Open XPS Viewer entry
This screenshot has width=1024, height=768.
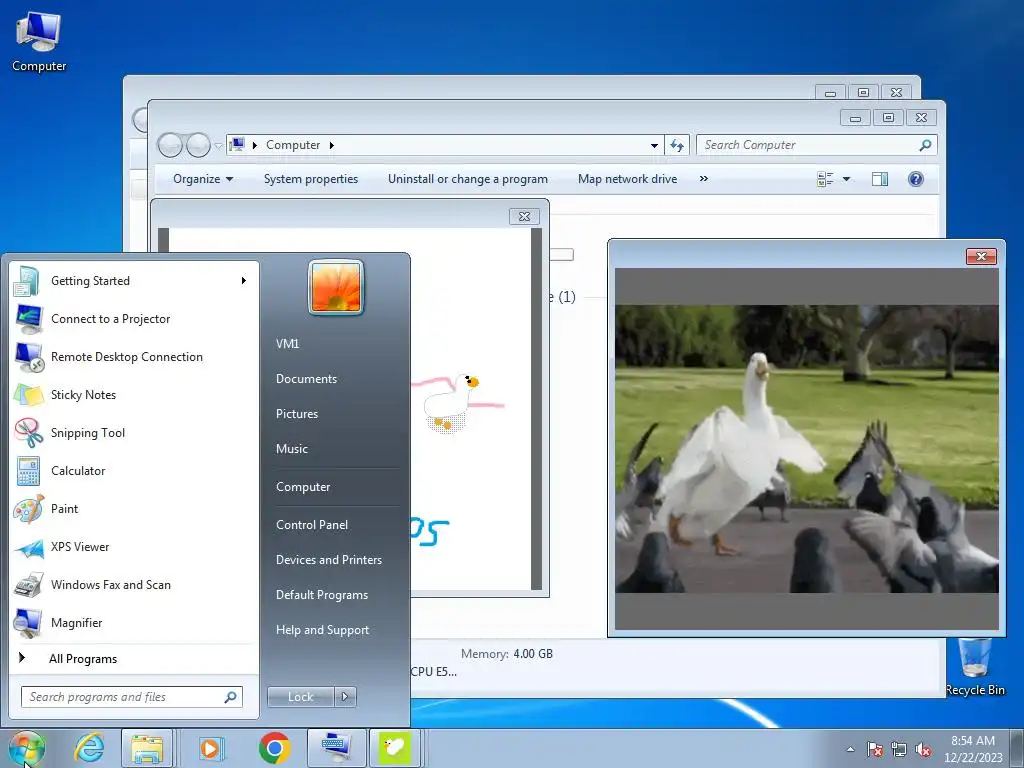tap(134, 547)
